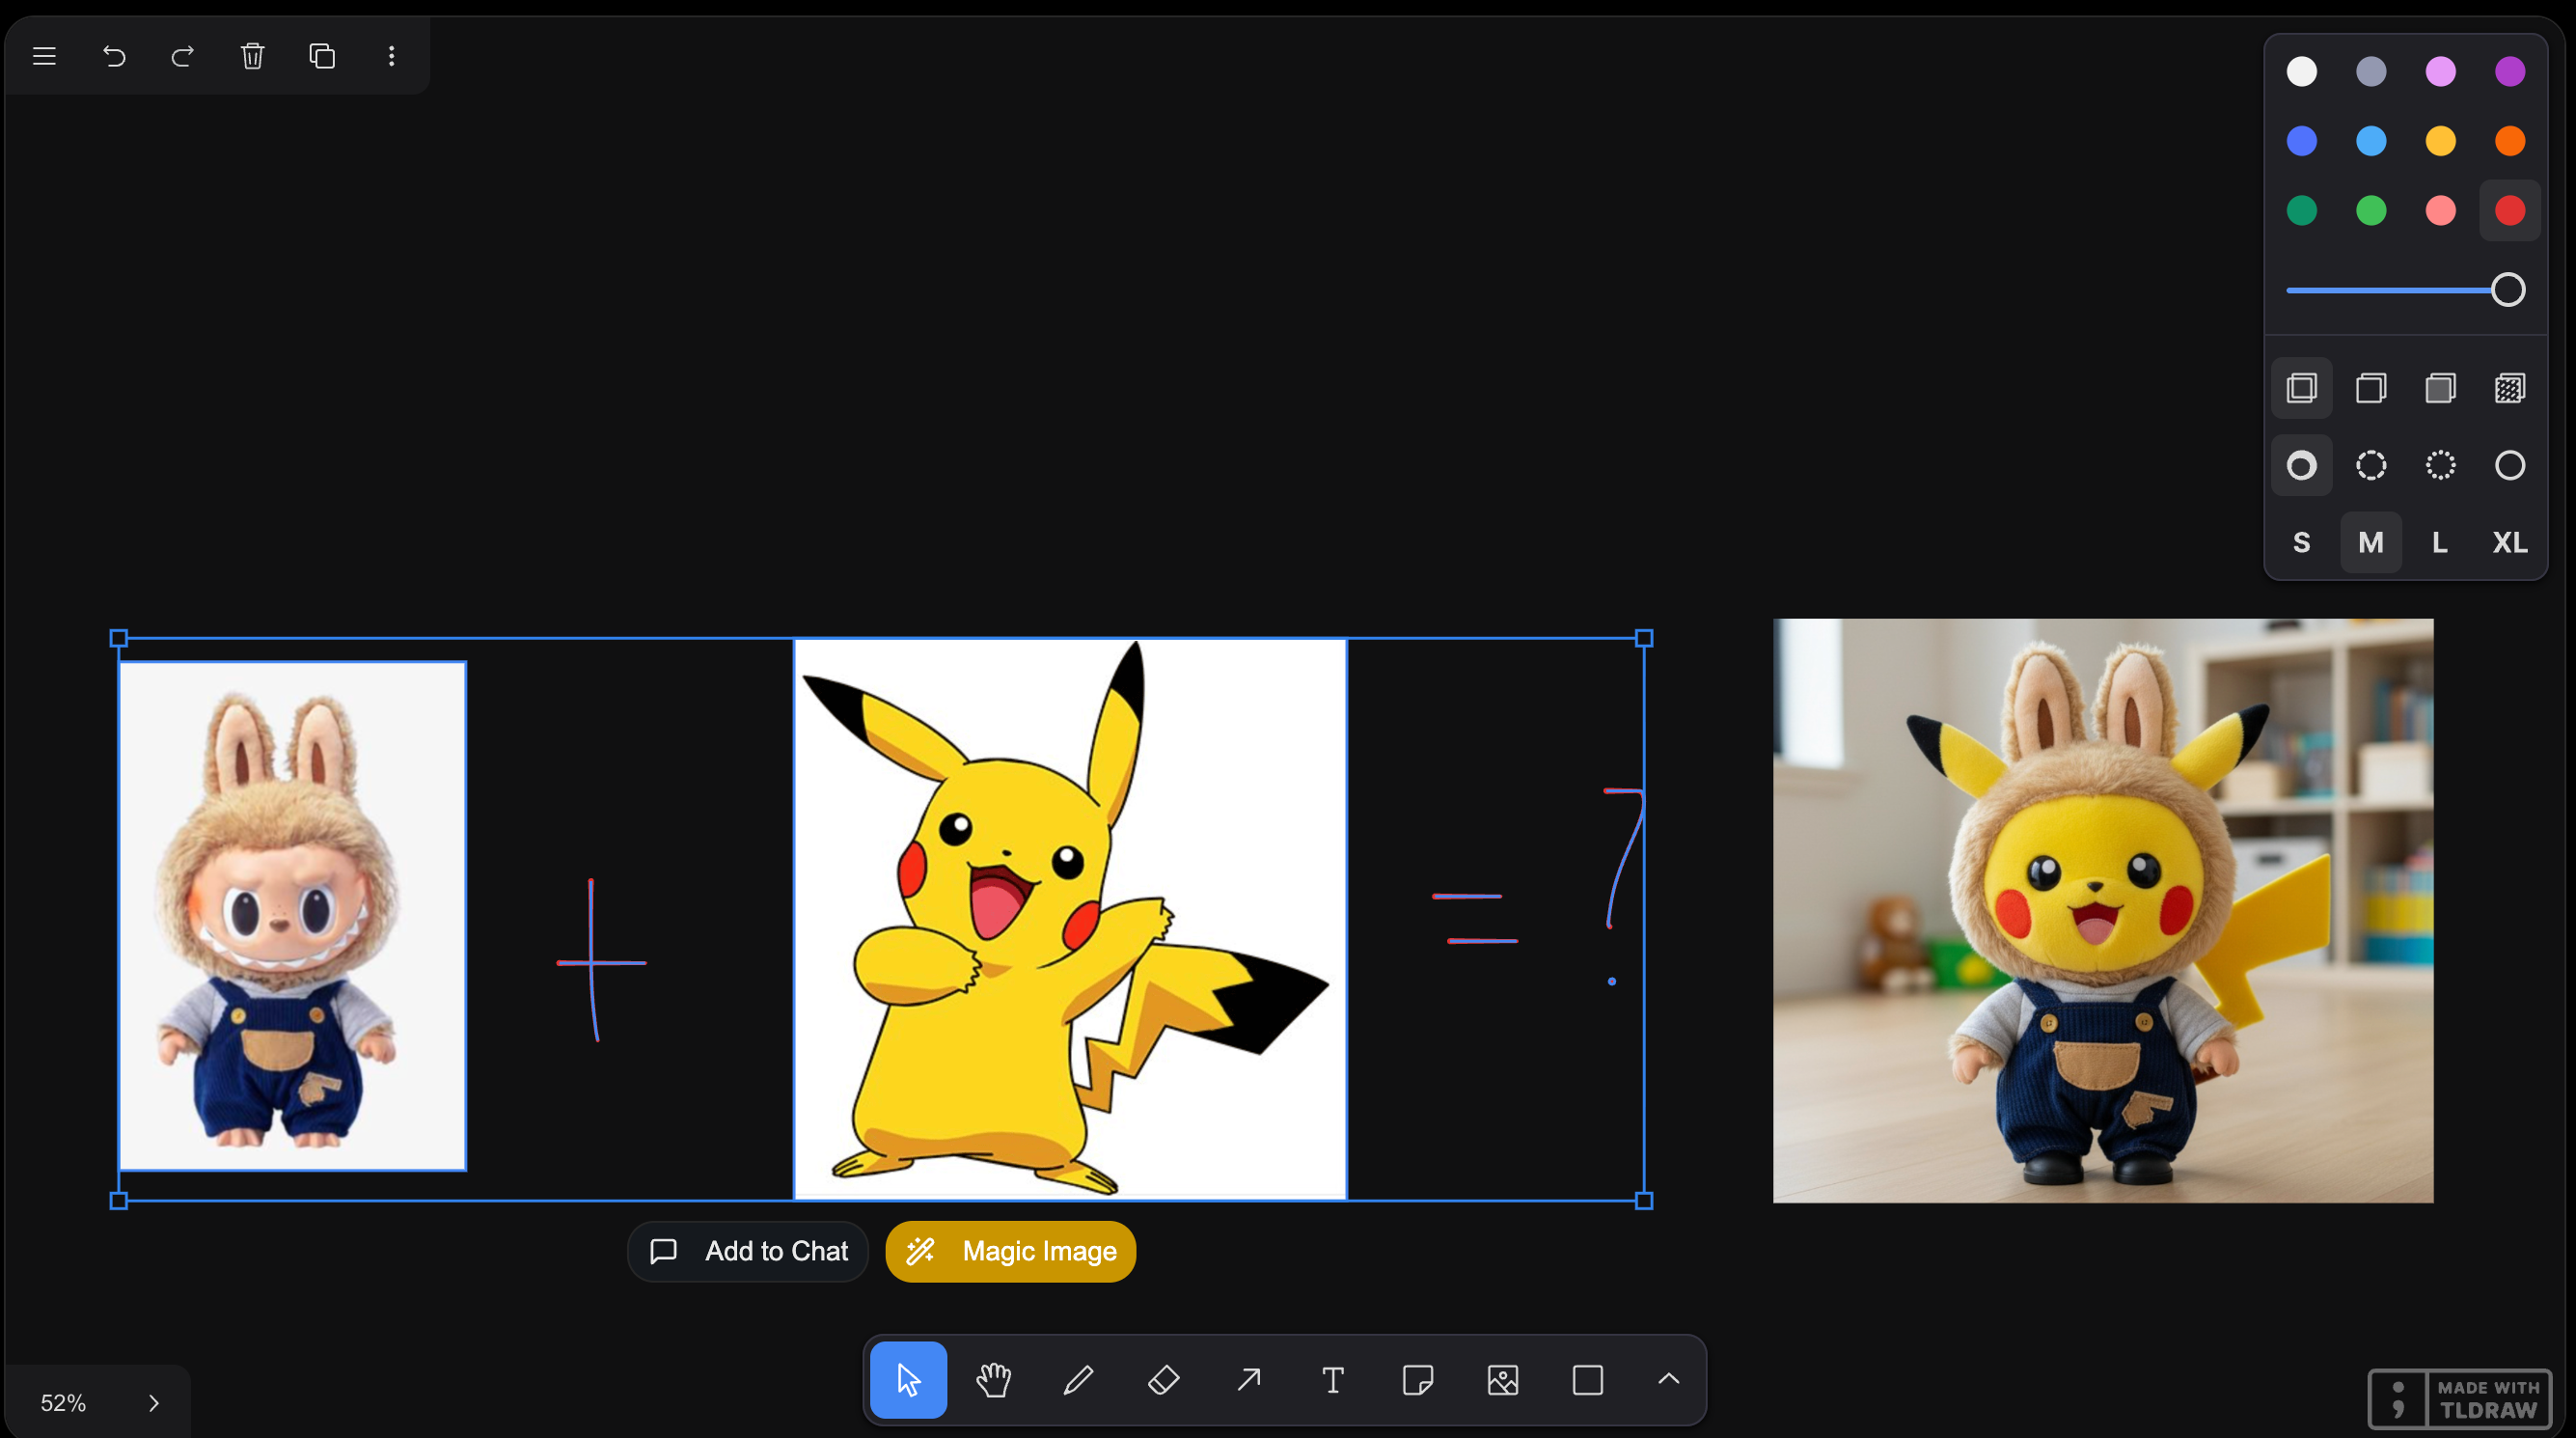Set stroke size to XL
Screen dimensions: 2576x1438
click(2510, 543)
